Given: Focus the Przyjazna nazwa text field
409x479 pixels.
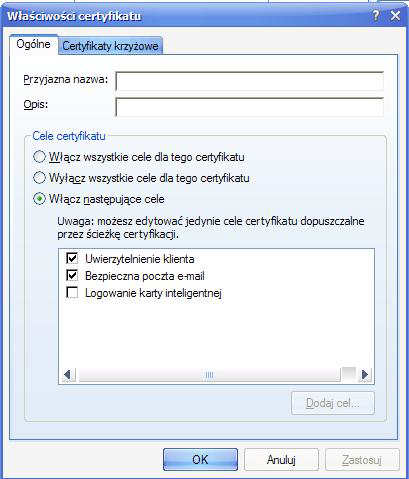Looking at the screenshot, I should [x=249, y=81].
